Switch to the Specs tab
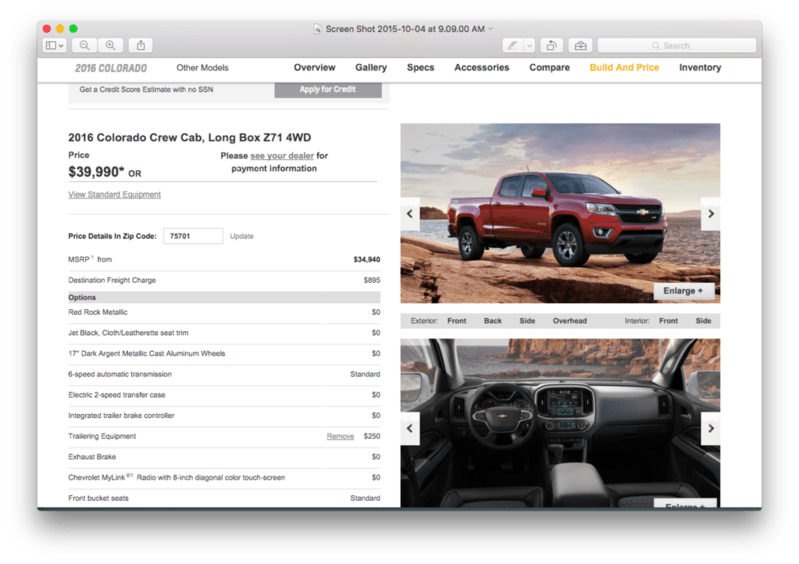Screen dimensions: 799x564 (420, 67)
